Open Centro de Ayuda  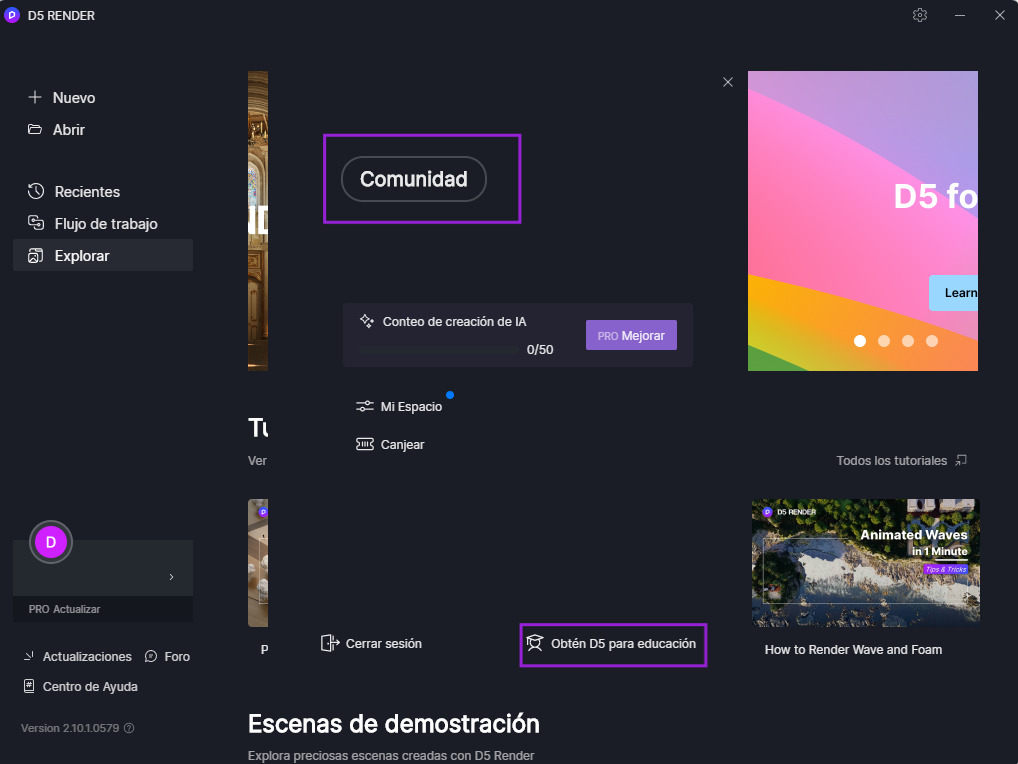pos(80,687)
